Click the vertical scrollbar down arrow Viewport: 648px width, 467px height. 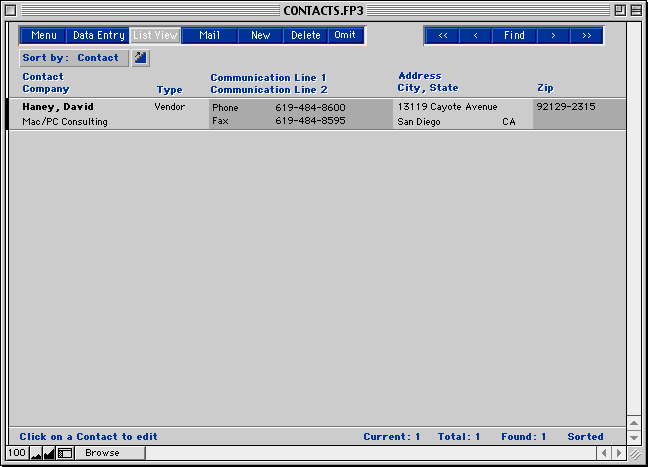click(x=634, y=438)
